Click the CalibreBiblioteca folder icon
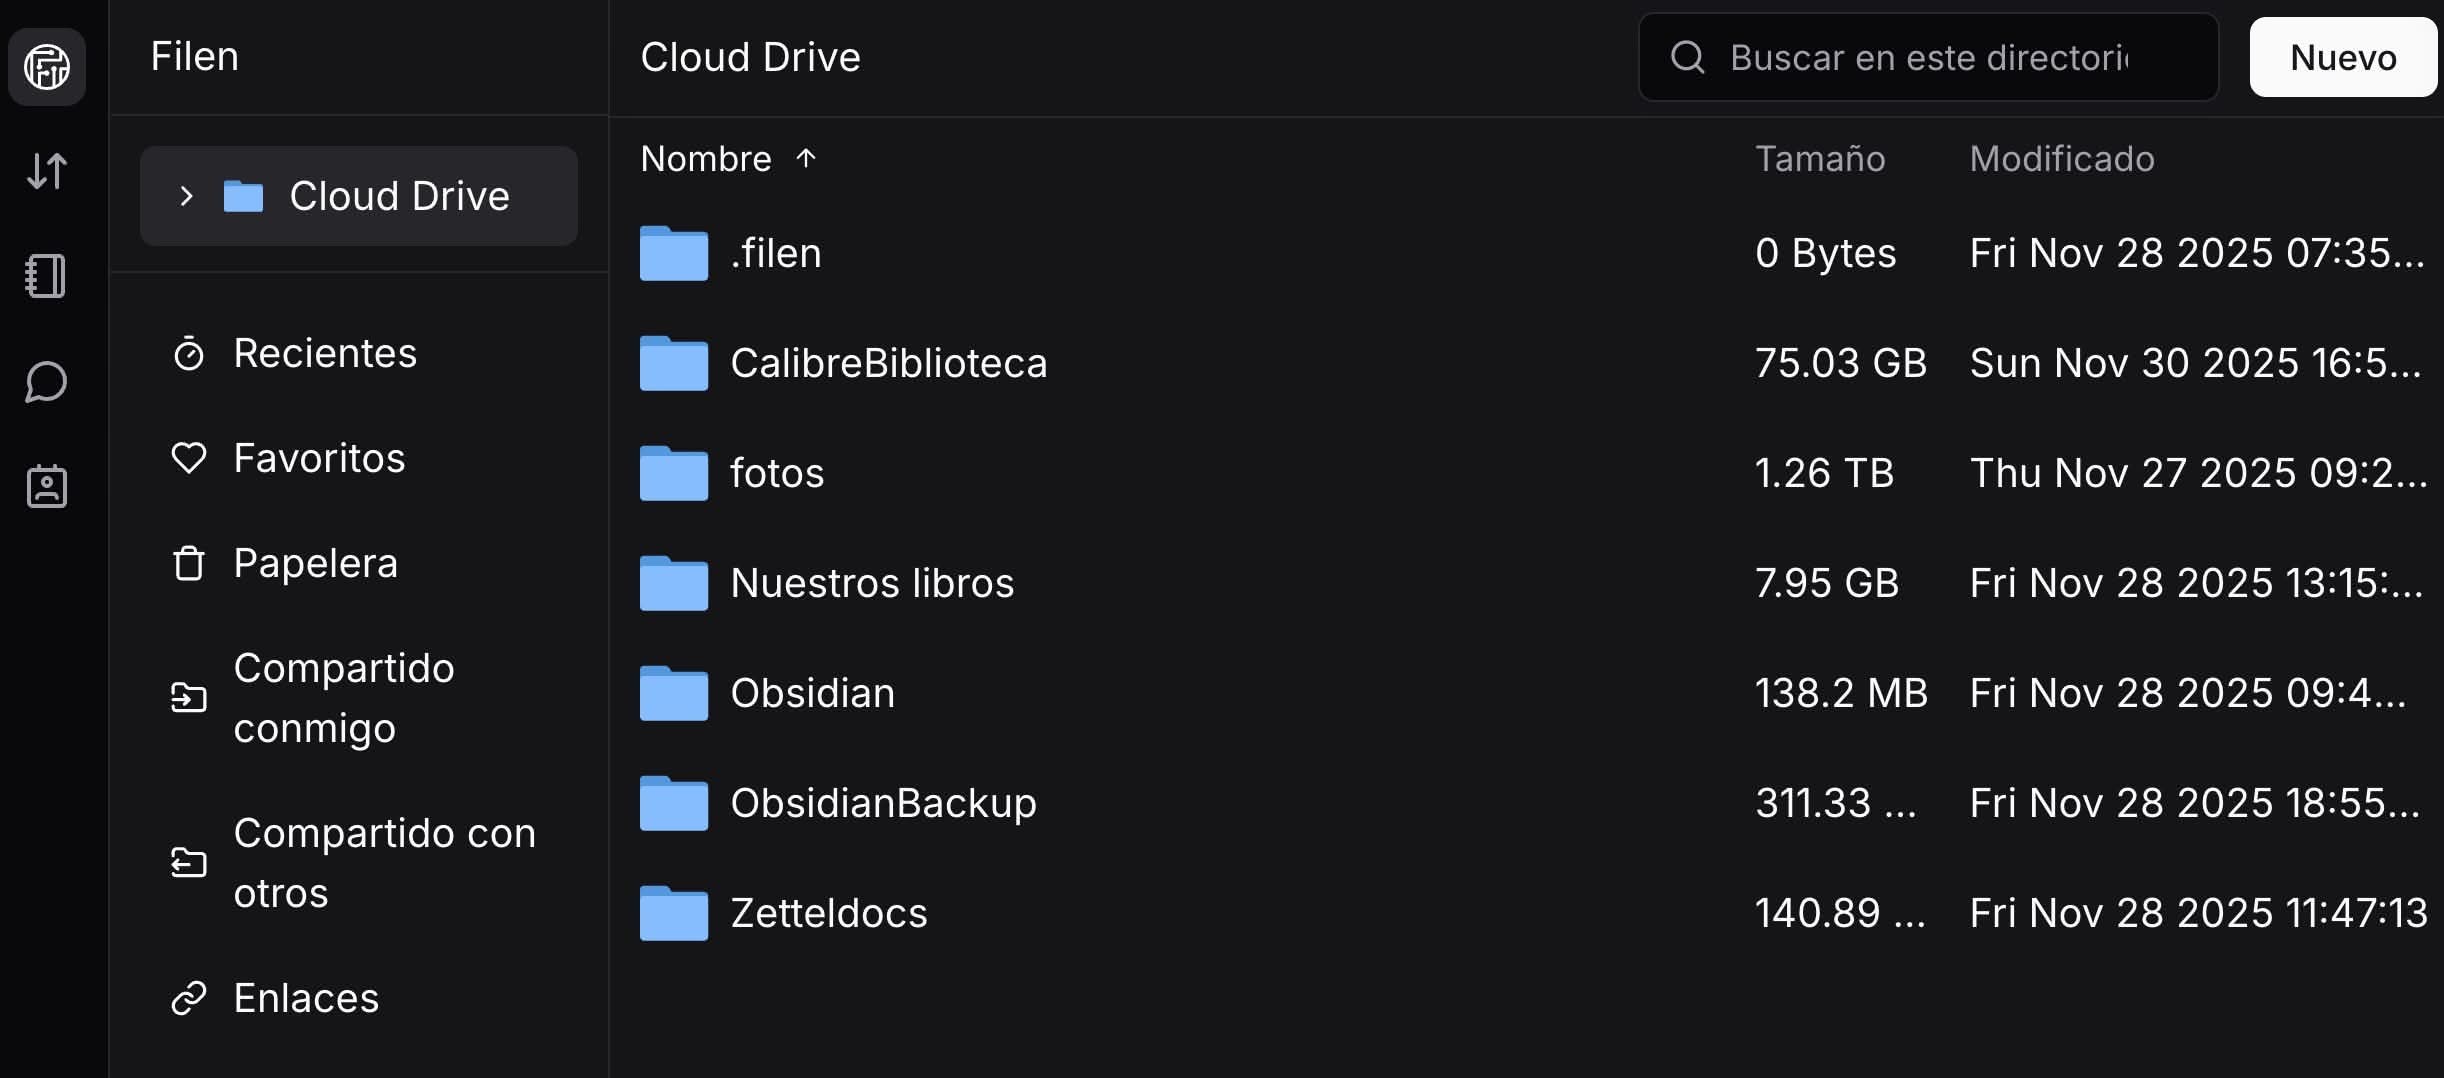 point(674,363)
